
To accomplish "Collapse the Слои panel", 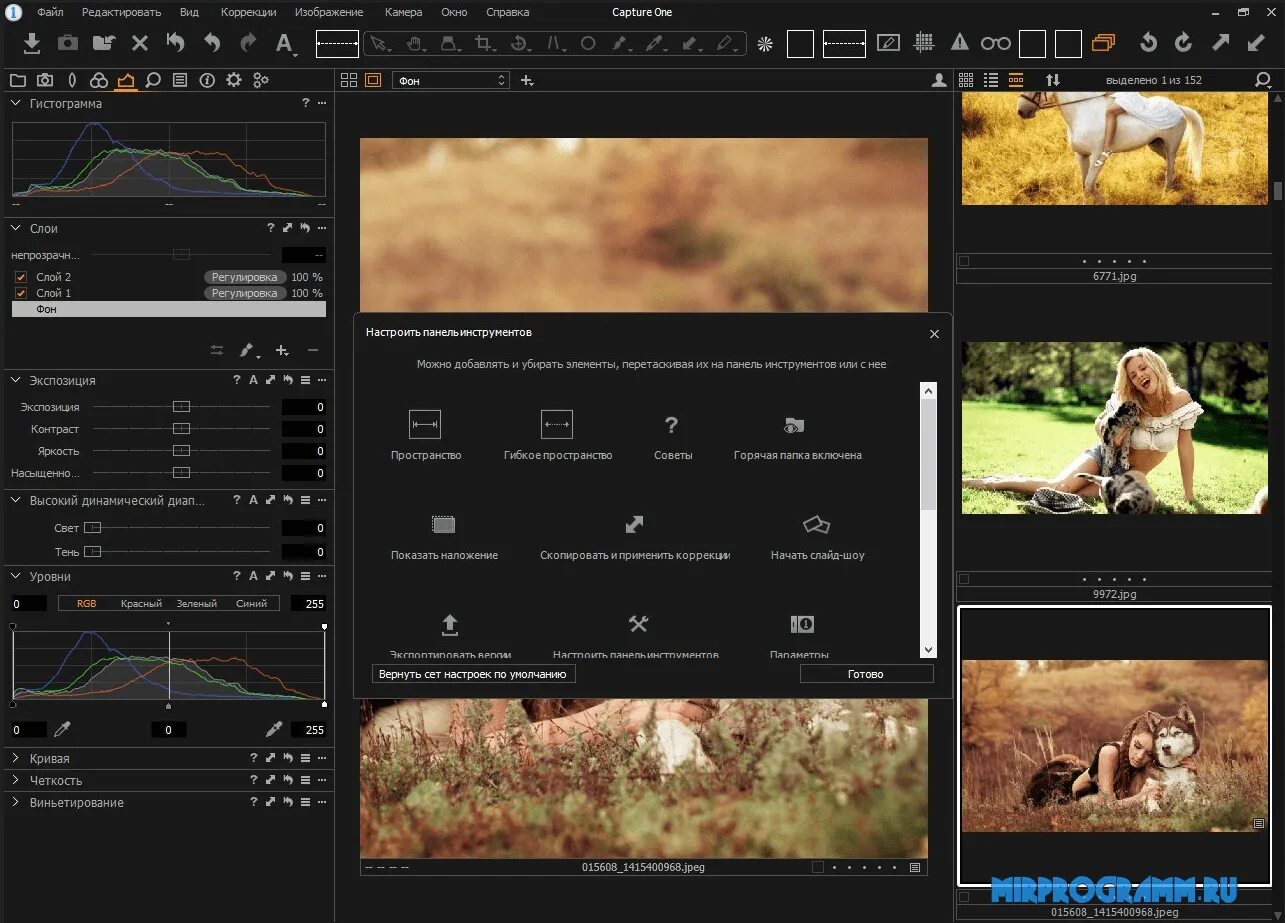I will [x=16, y=228].
